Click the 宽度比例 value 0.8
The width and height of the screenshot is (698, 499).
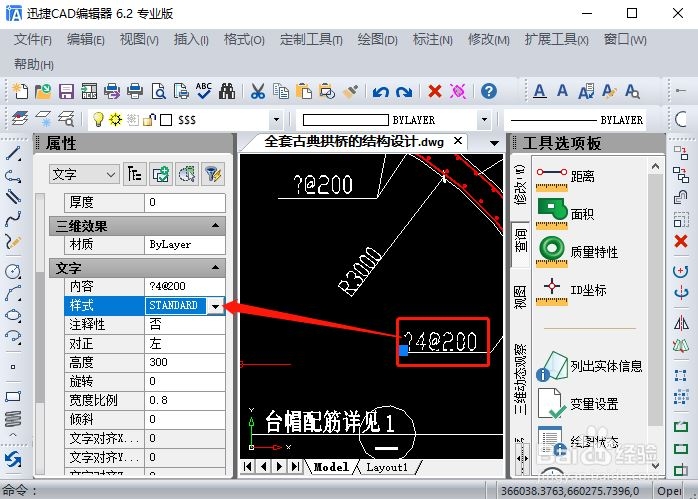coord(185,400)
